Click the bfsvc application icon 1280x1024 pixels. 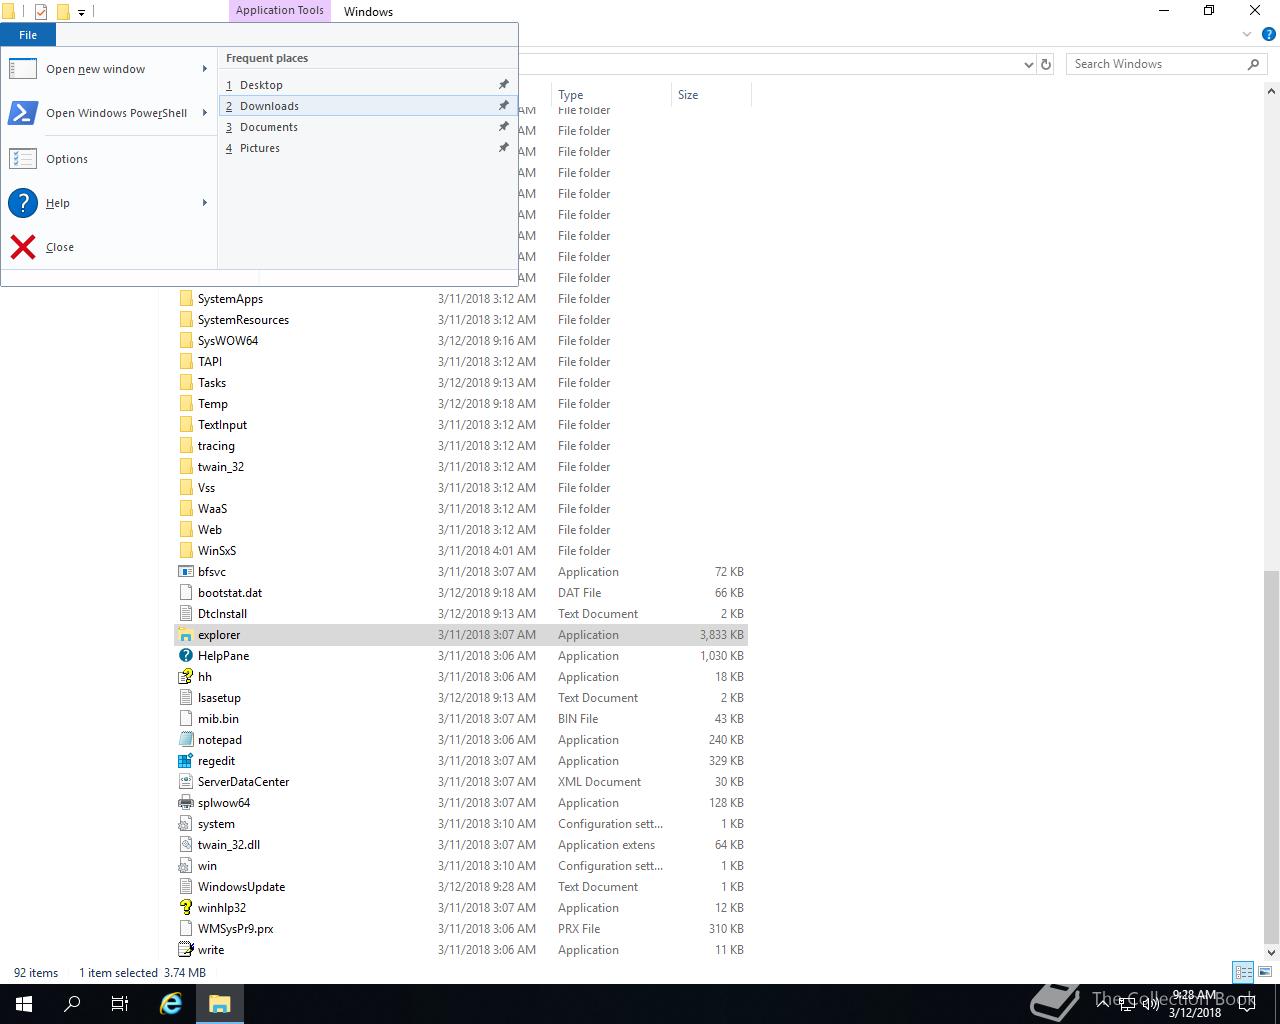185,572
